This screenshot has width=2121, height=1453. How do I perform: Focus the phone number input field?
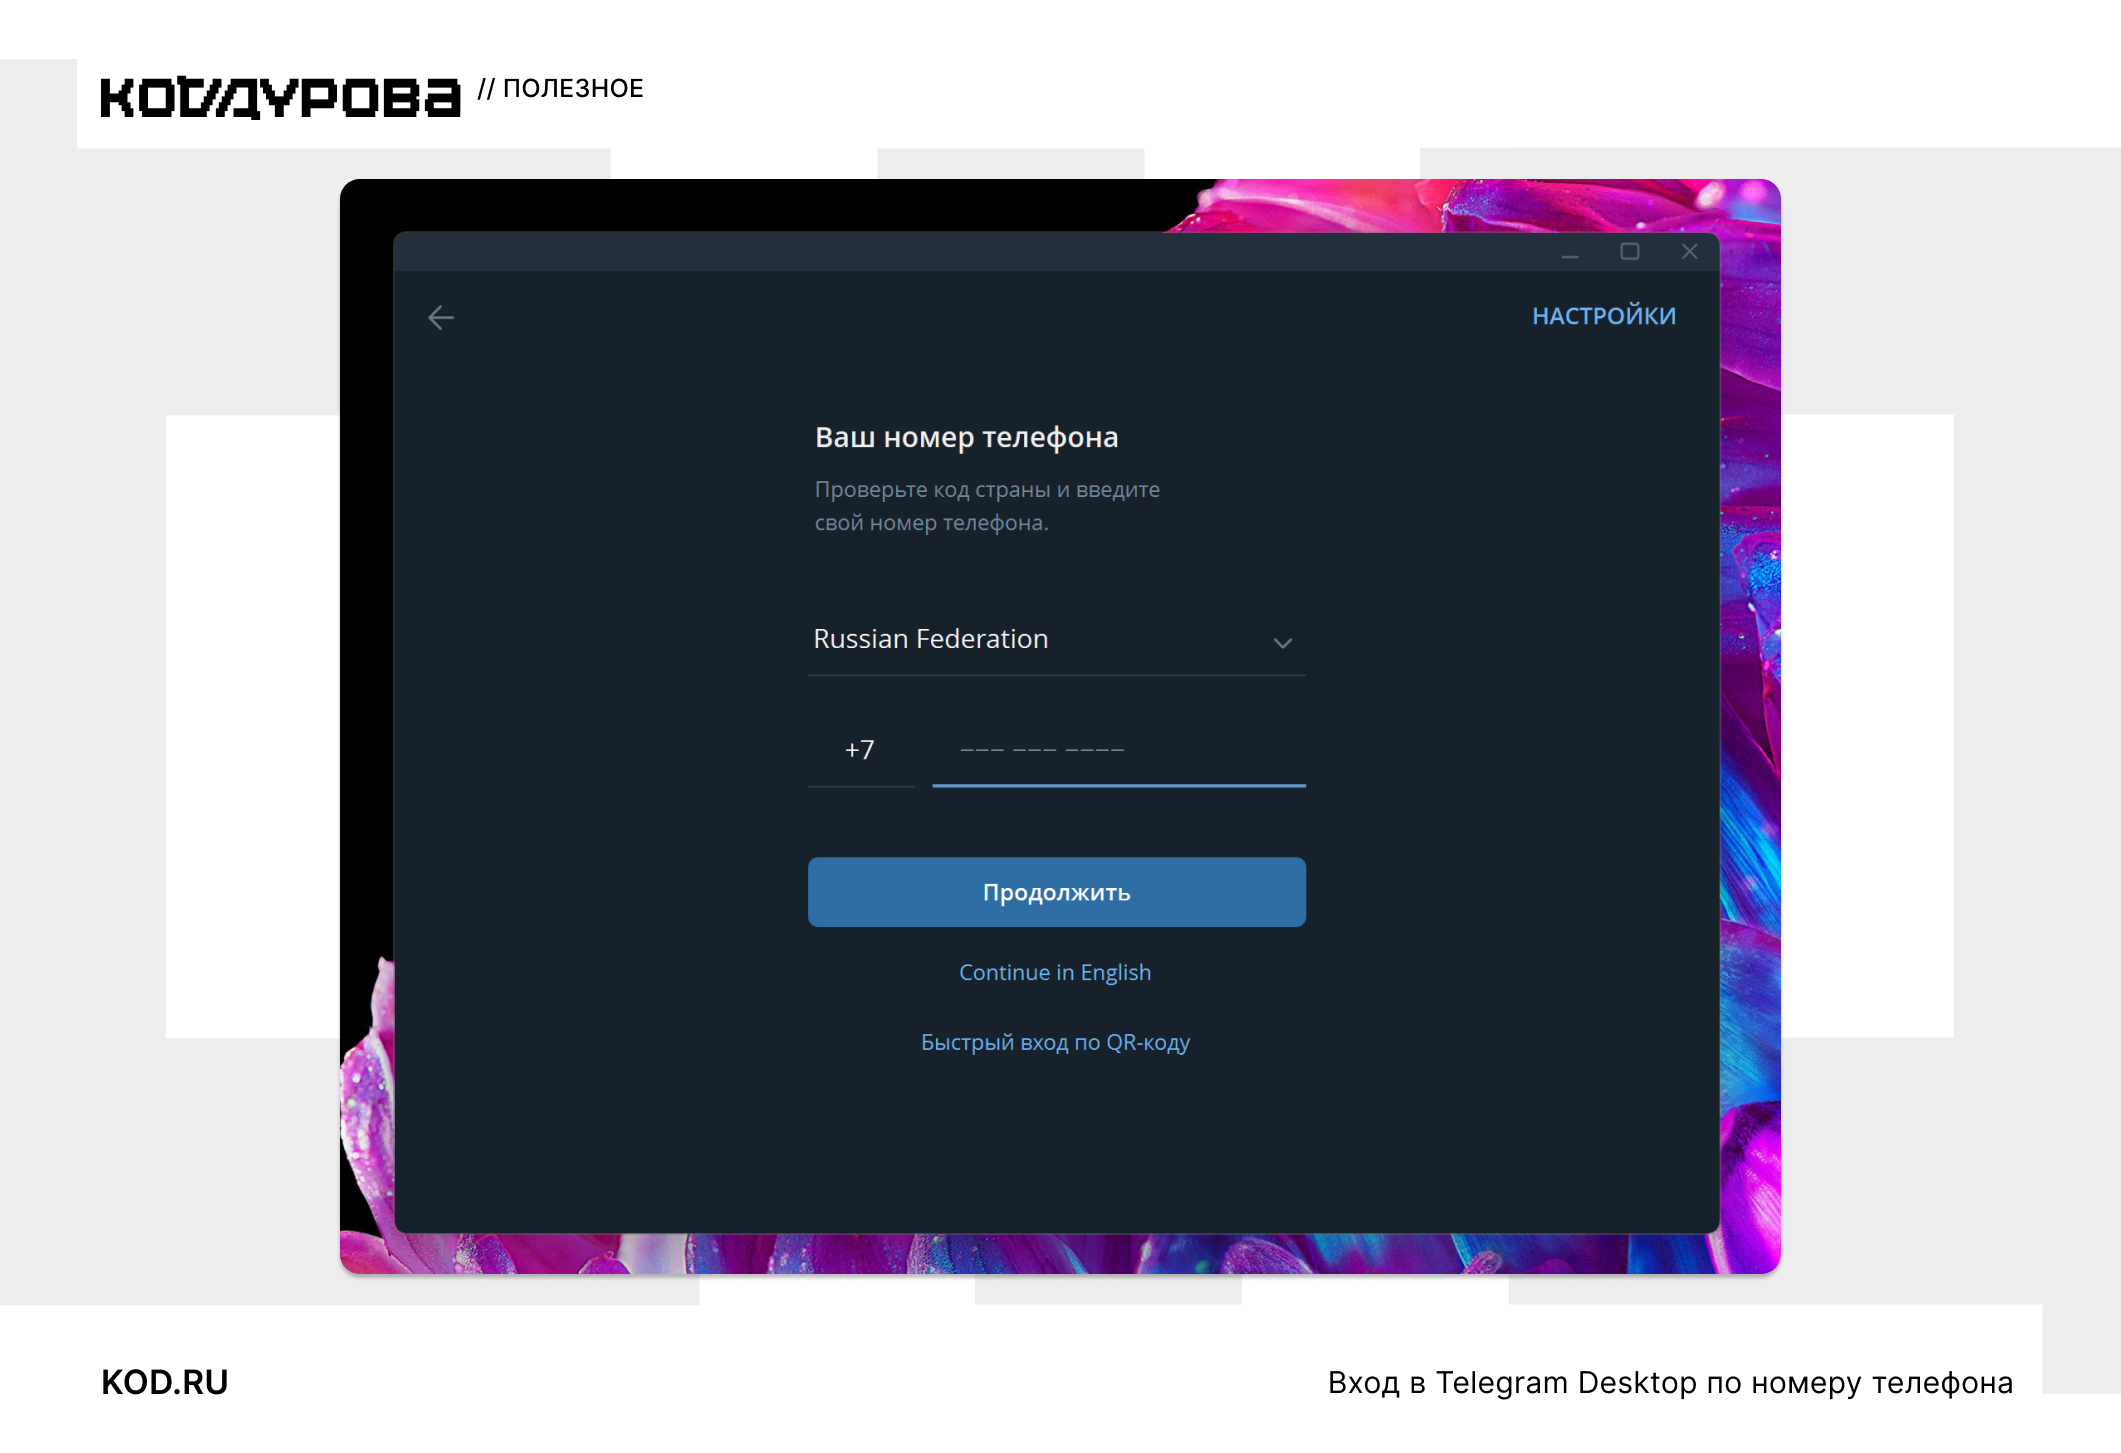point(1119,750)
